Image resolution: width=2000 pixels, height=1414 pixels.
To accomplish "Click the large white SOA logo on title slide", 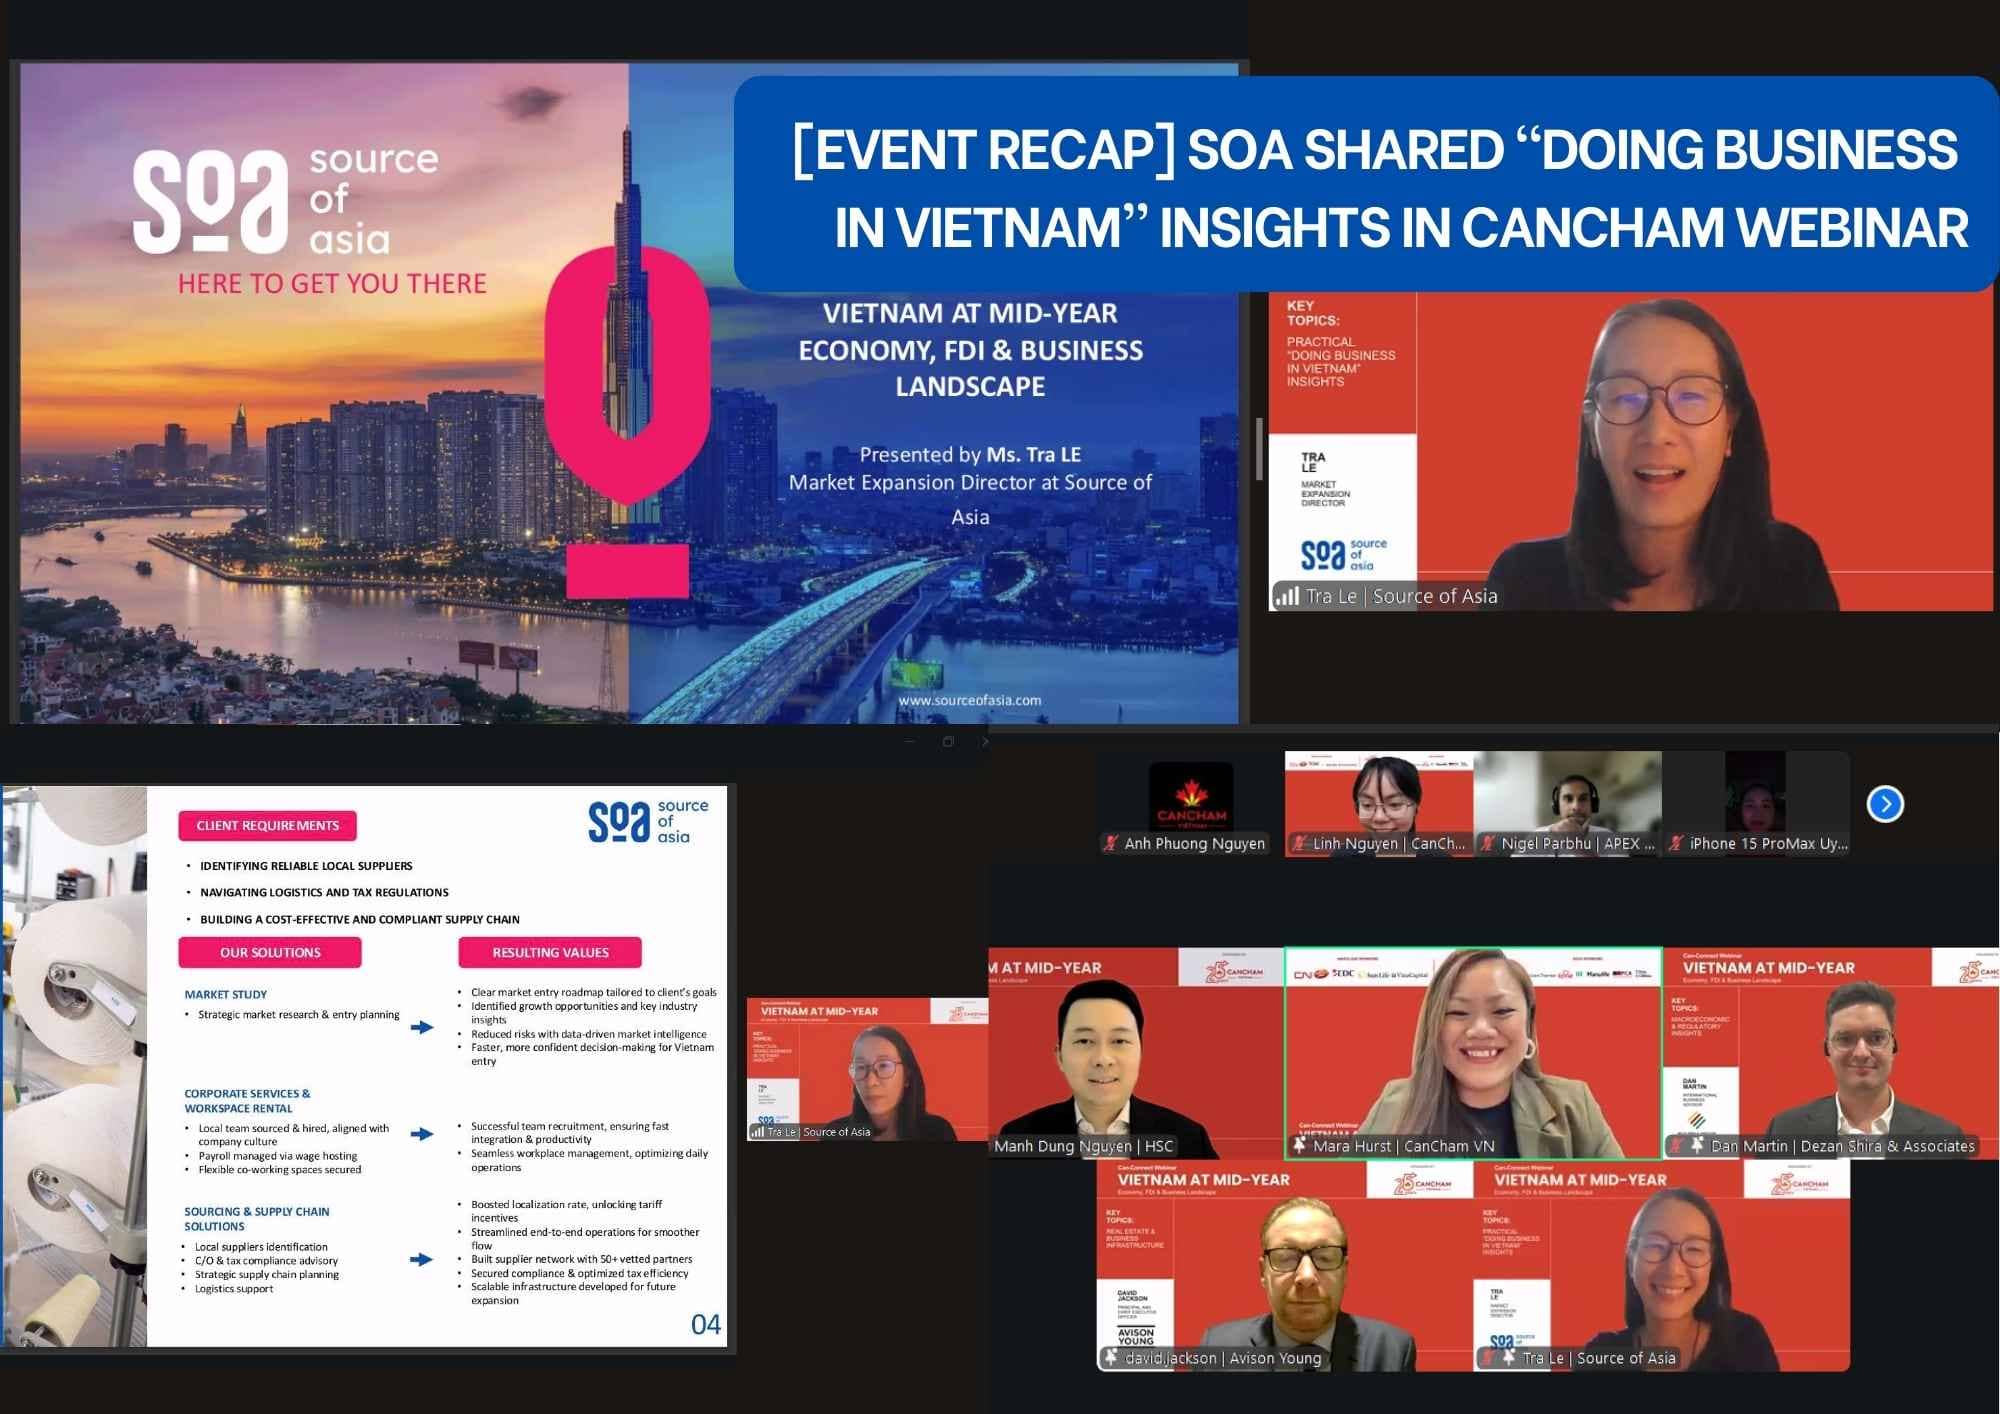I will pyautogui.click(x=286, y=199).
